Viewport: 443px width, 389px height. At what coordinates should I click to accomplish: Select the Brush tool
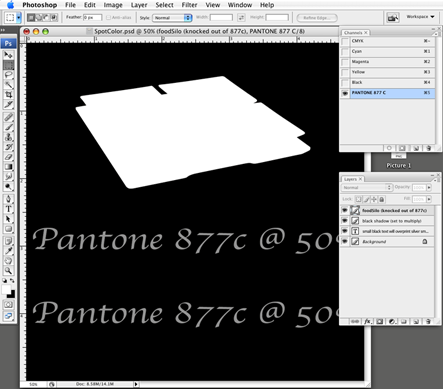tap(8, 127)
